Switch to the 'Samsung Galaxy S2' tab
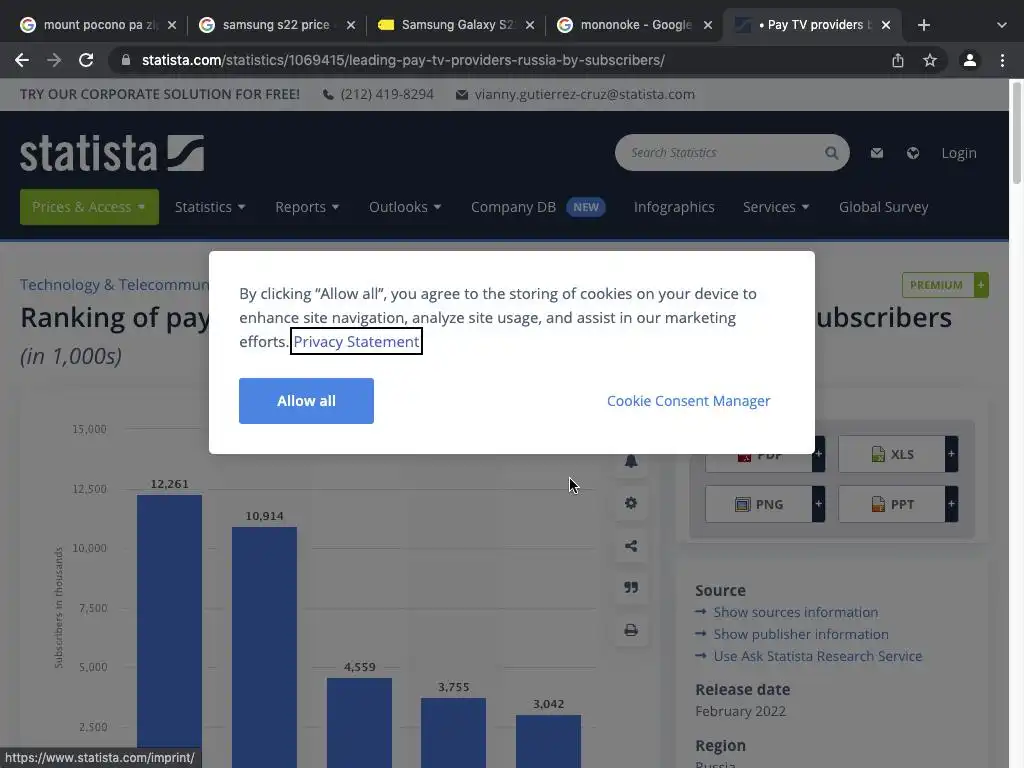The image size is (1024, 768). point(454,25)
